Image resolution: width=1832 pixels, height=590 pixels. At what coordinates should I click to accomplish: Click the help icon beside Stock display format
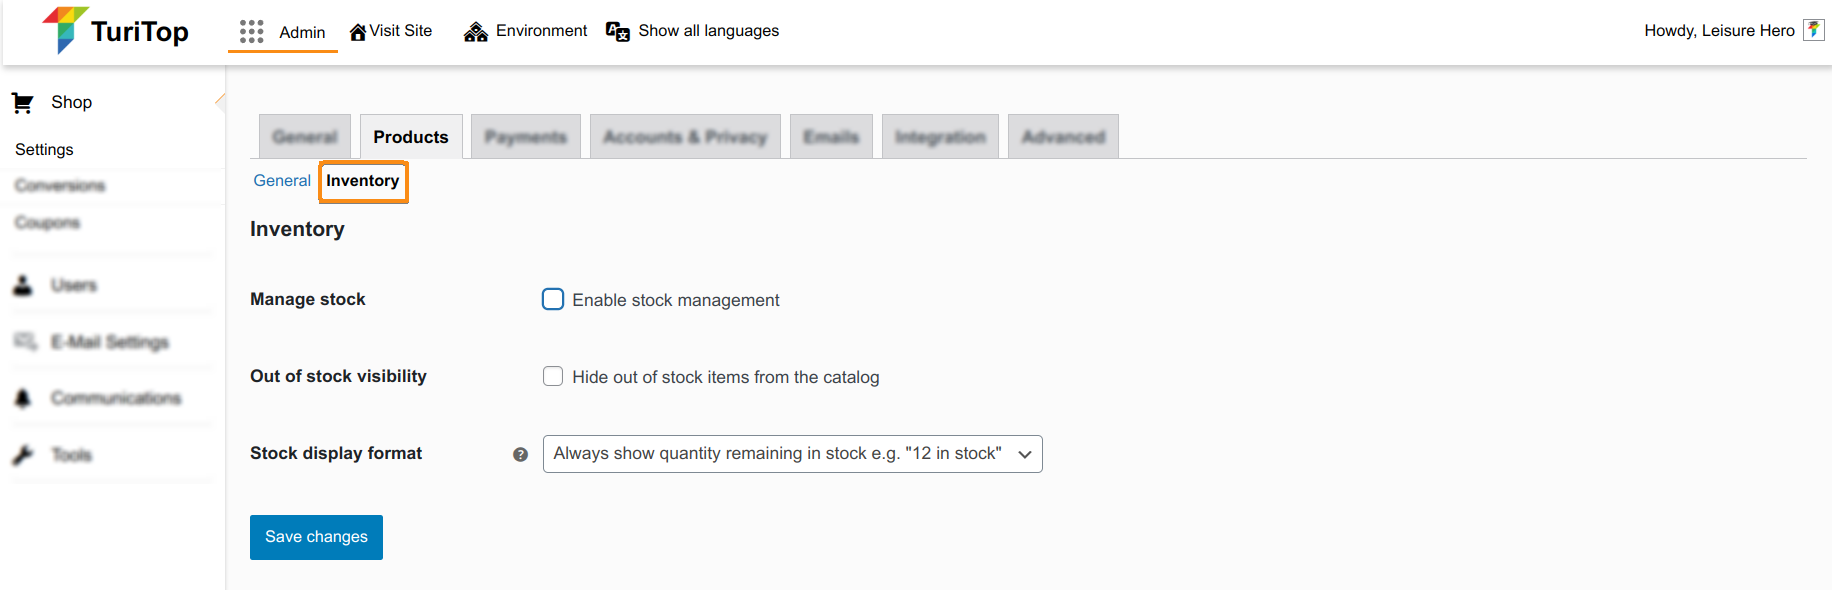pos(520,454)
